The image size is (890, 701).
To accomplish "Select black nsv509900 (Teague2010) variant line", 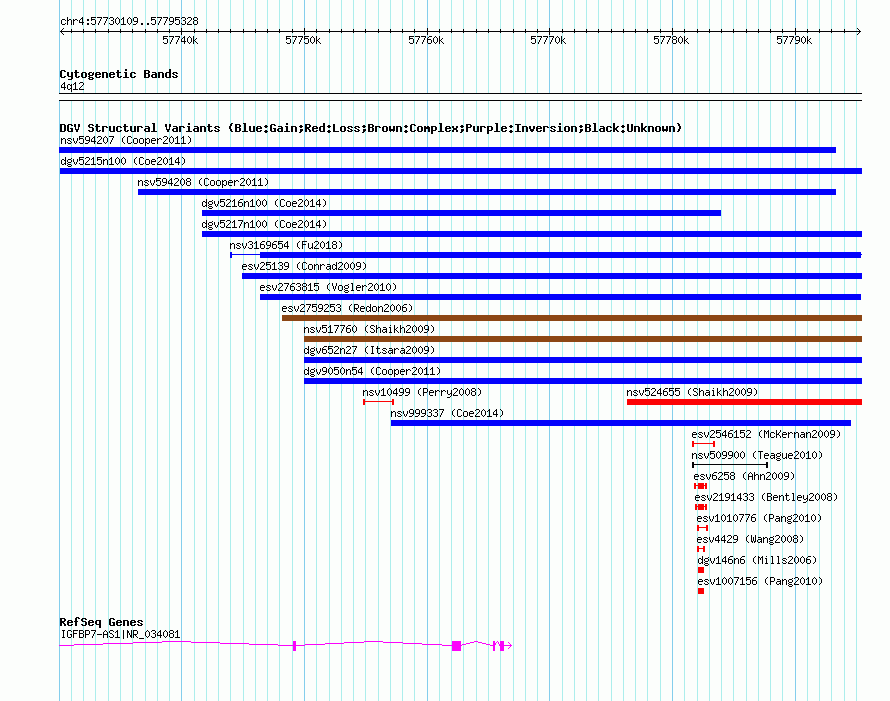I will pyautogui.click(x=730, y=465).
